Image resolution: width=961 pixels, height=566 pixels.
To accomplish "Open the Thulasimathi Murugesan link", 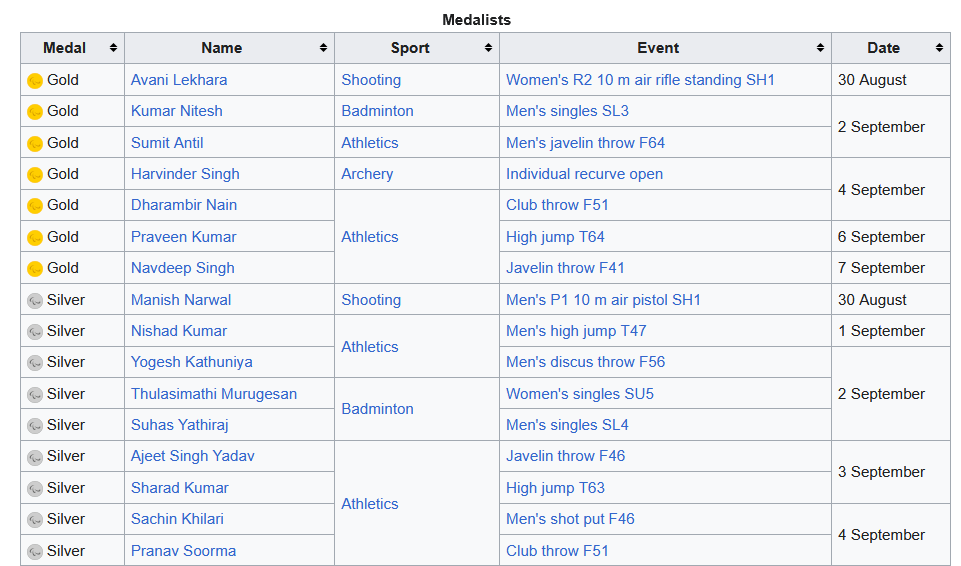I will pos(214,394).
